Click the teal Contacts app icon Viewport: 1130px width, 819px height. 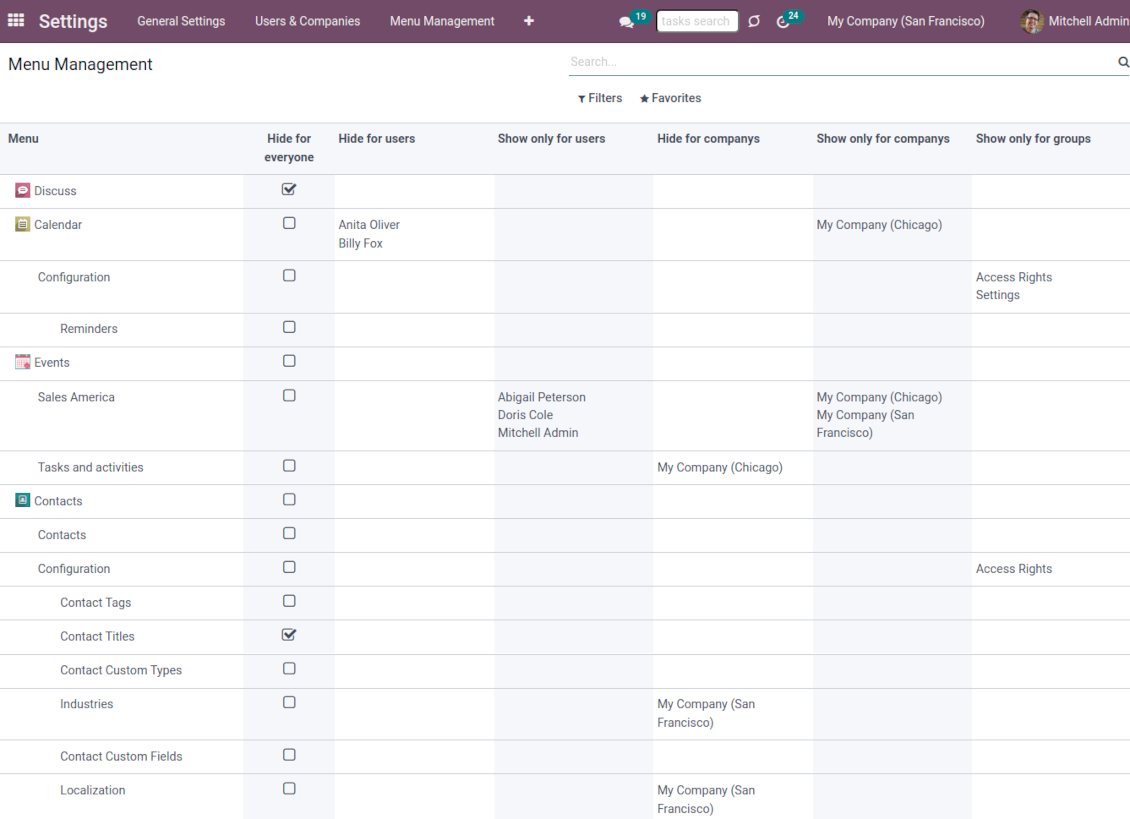22,500
